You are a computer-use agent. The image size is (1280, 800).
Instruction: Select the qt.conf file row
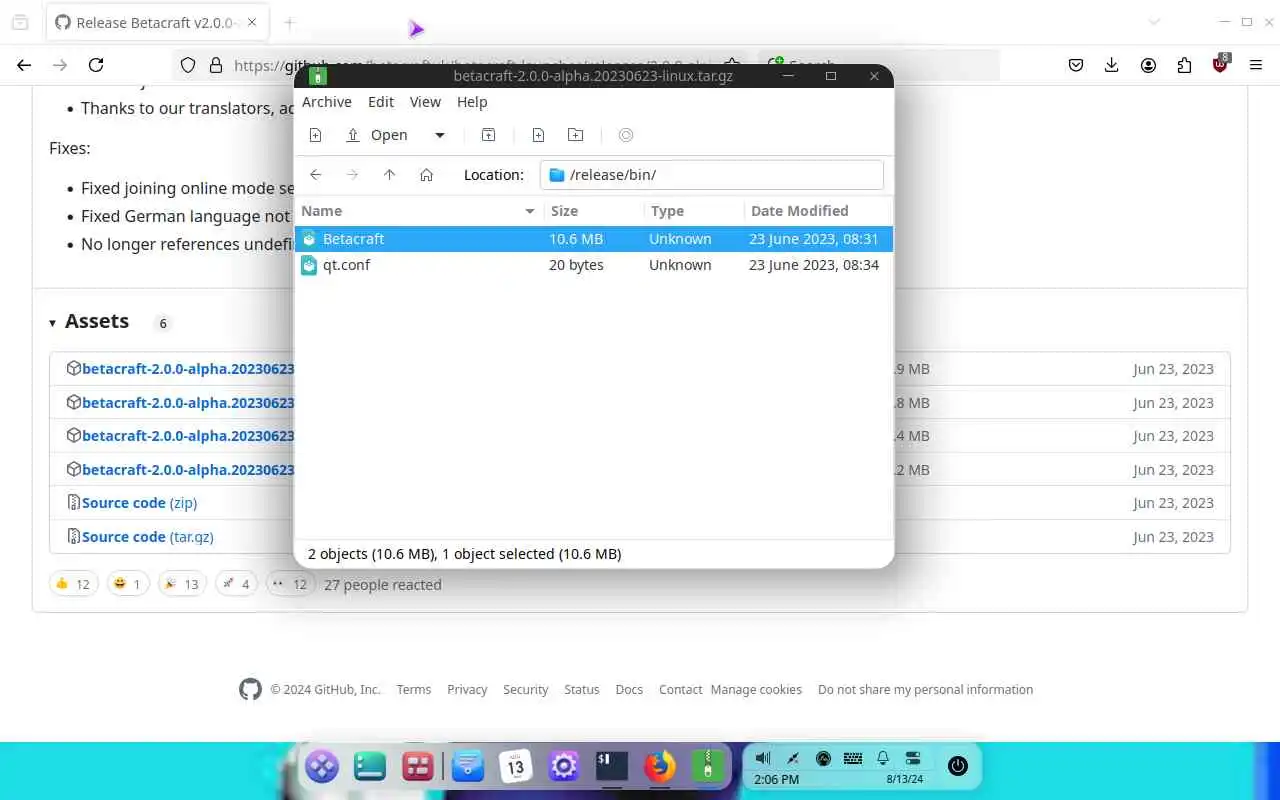594,265
